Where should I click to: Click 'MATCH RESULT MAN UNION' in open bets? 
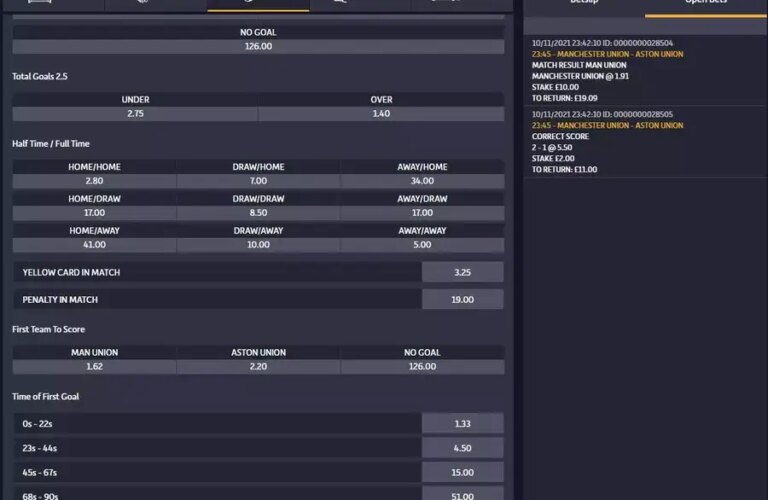click(x=579, y=65)
